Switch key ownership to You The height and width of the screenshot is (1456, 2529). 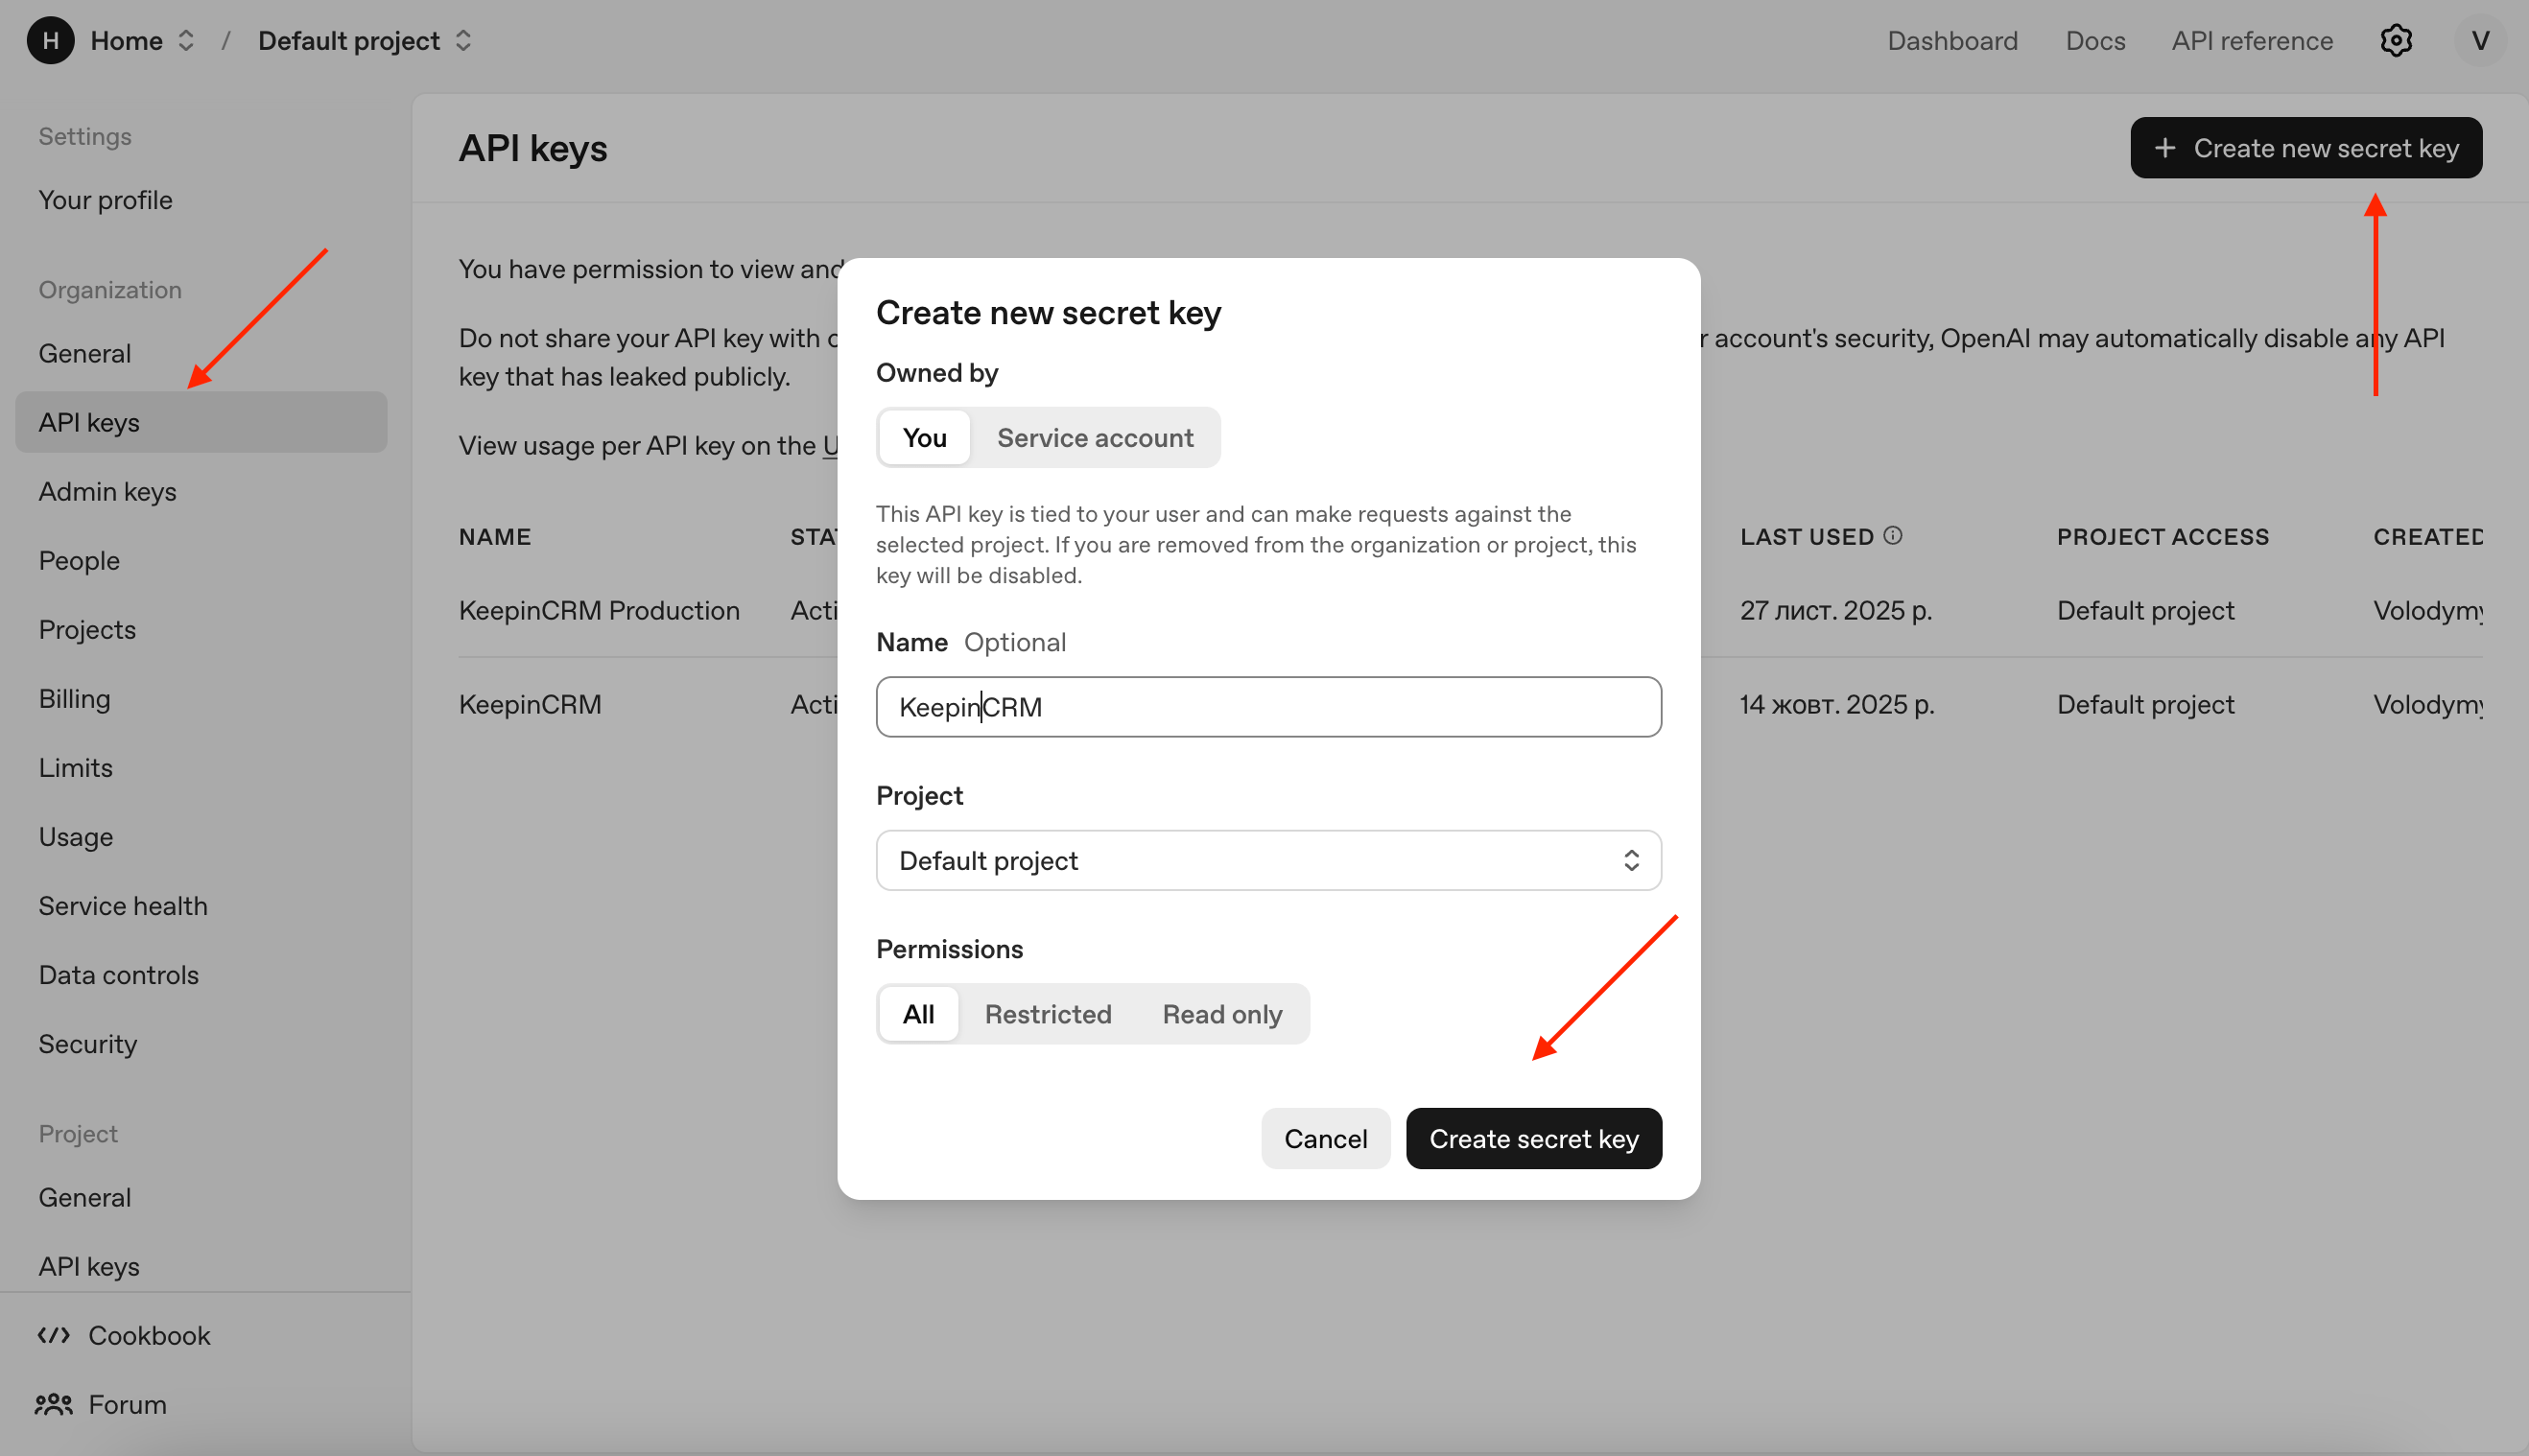923,437
